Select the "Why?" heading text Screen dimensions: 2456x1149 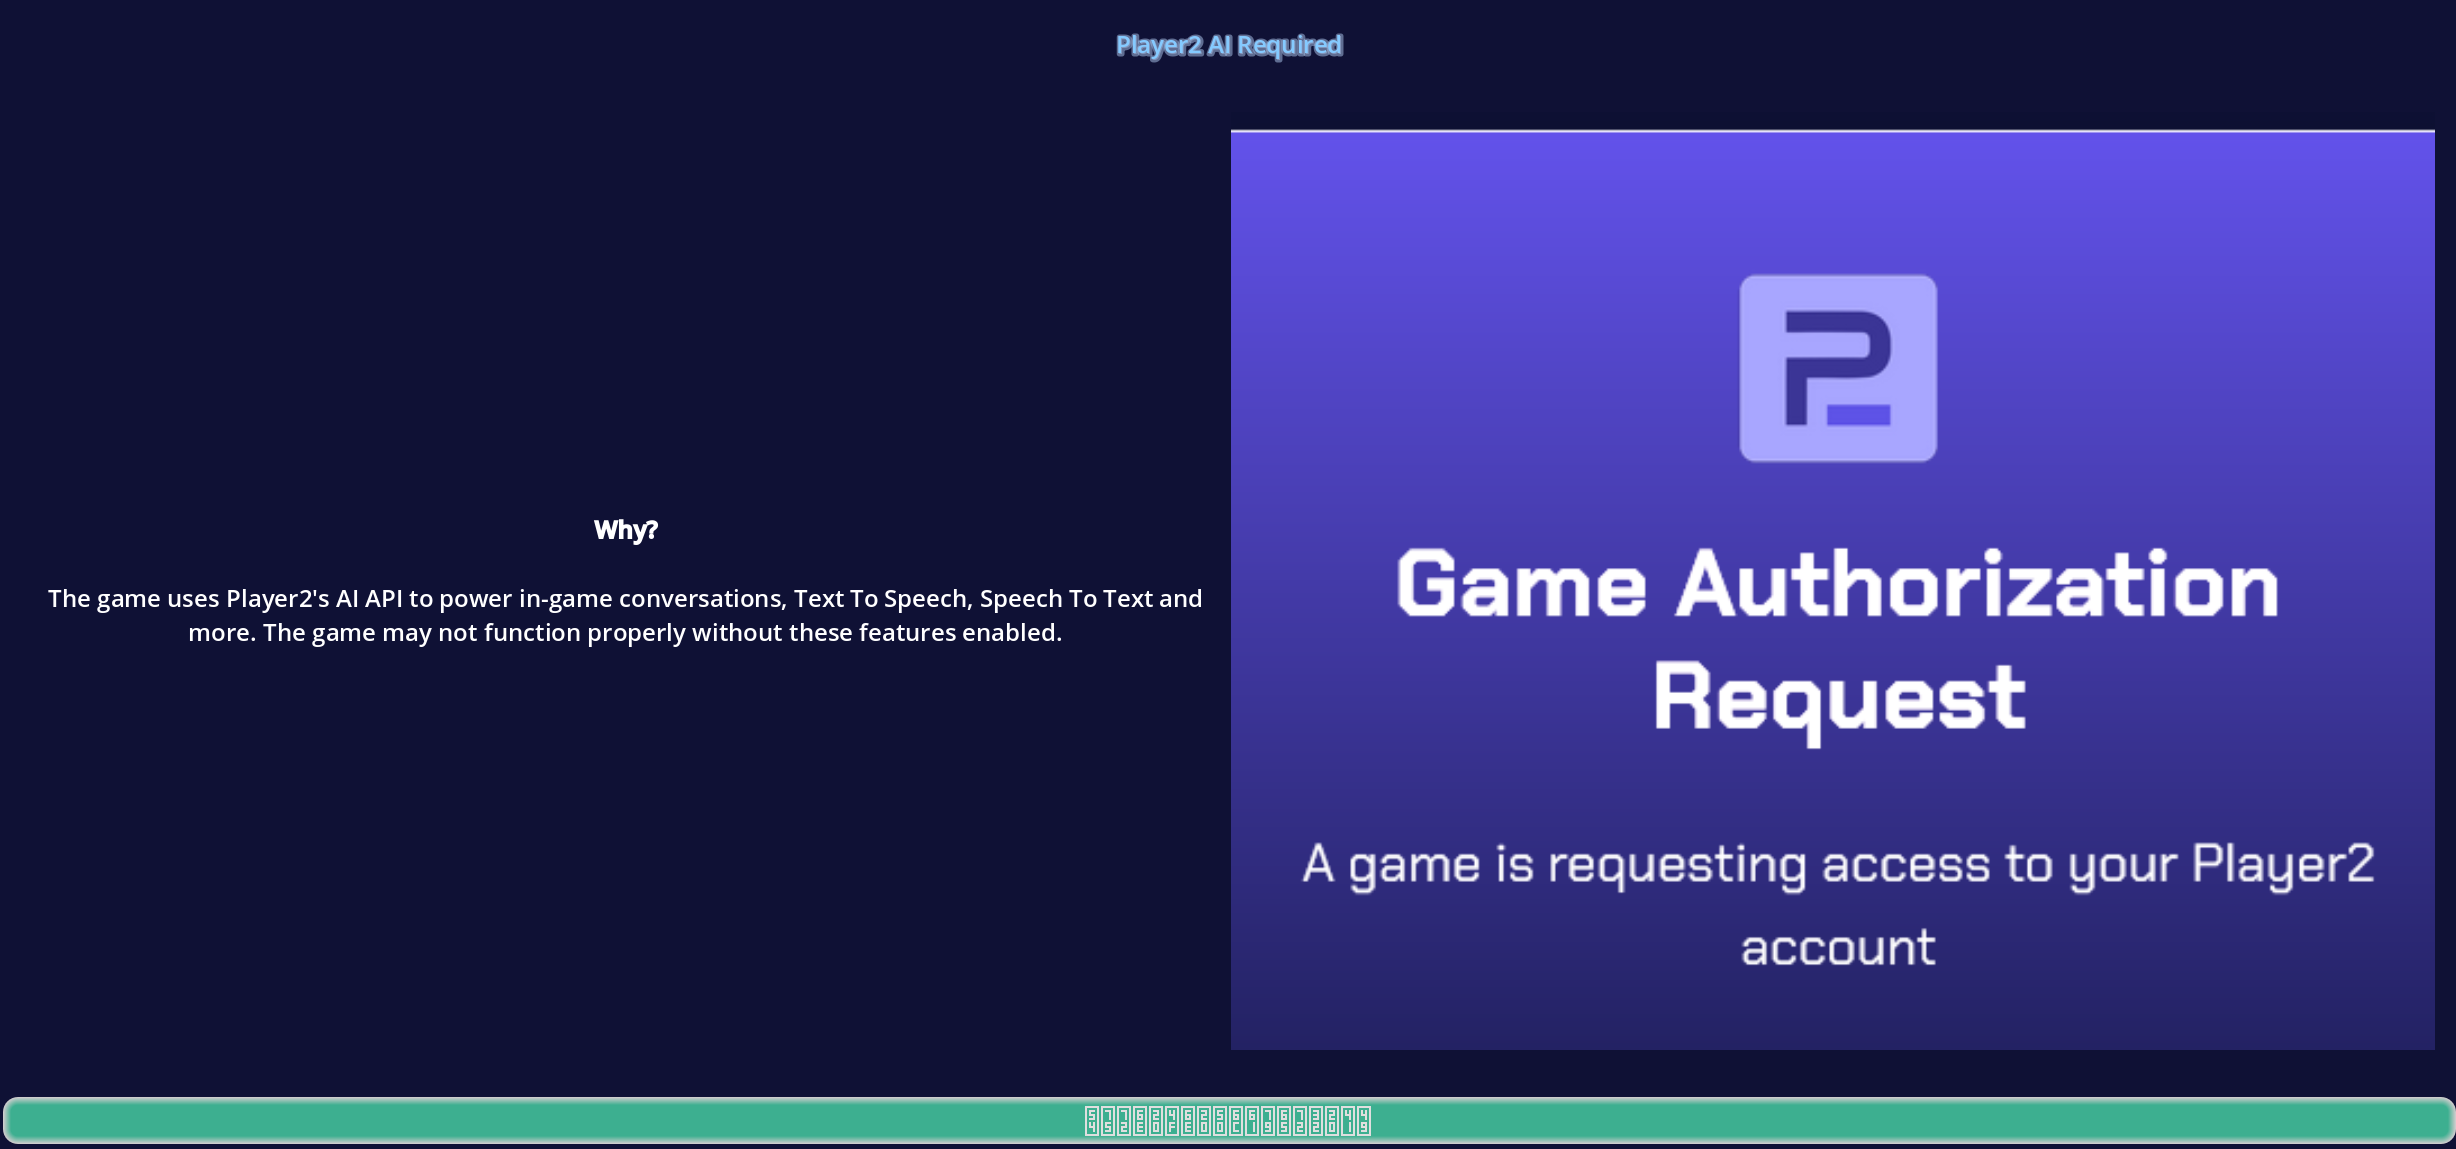point(626,530)
